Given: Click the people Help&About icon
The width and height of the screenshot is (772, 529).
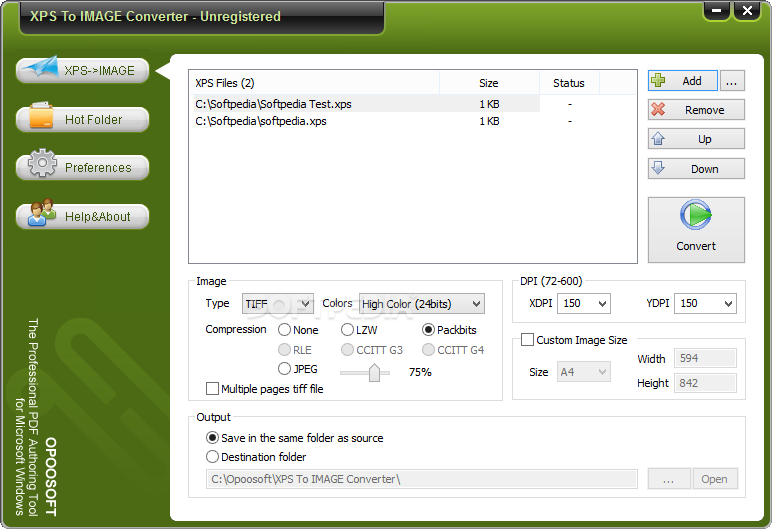Looking at the screenshot, I should pos(42,212).
